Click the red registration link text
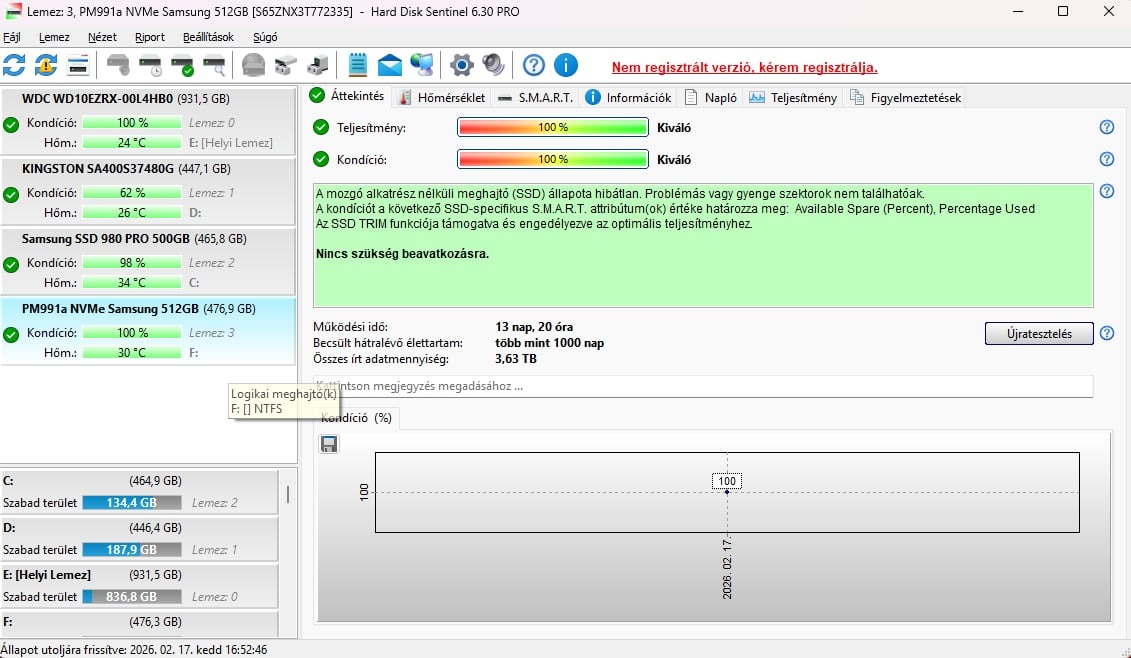Viewport: 1131px width, 658px height. pos(744,68)
